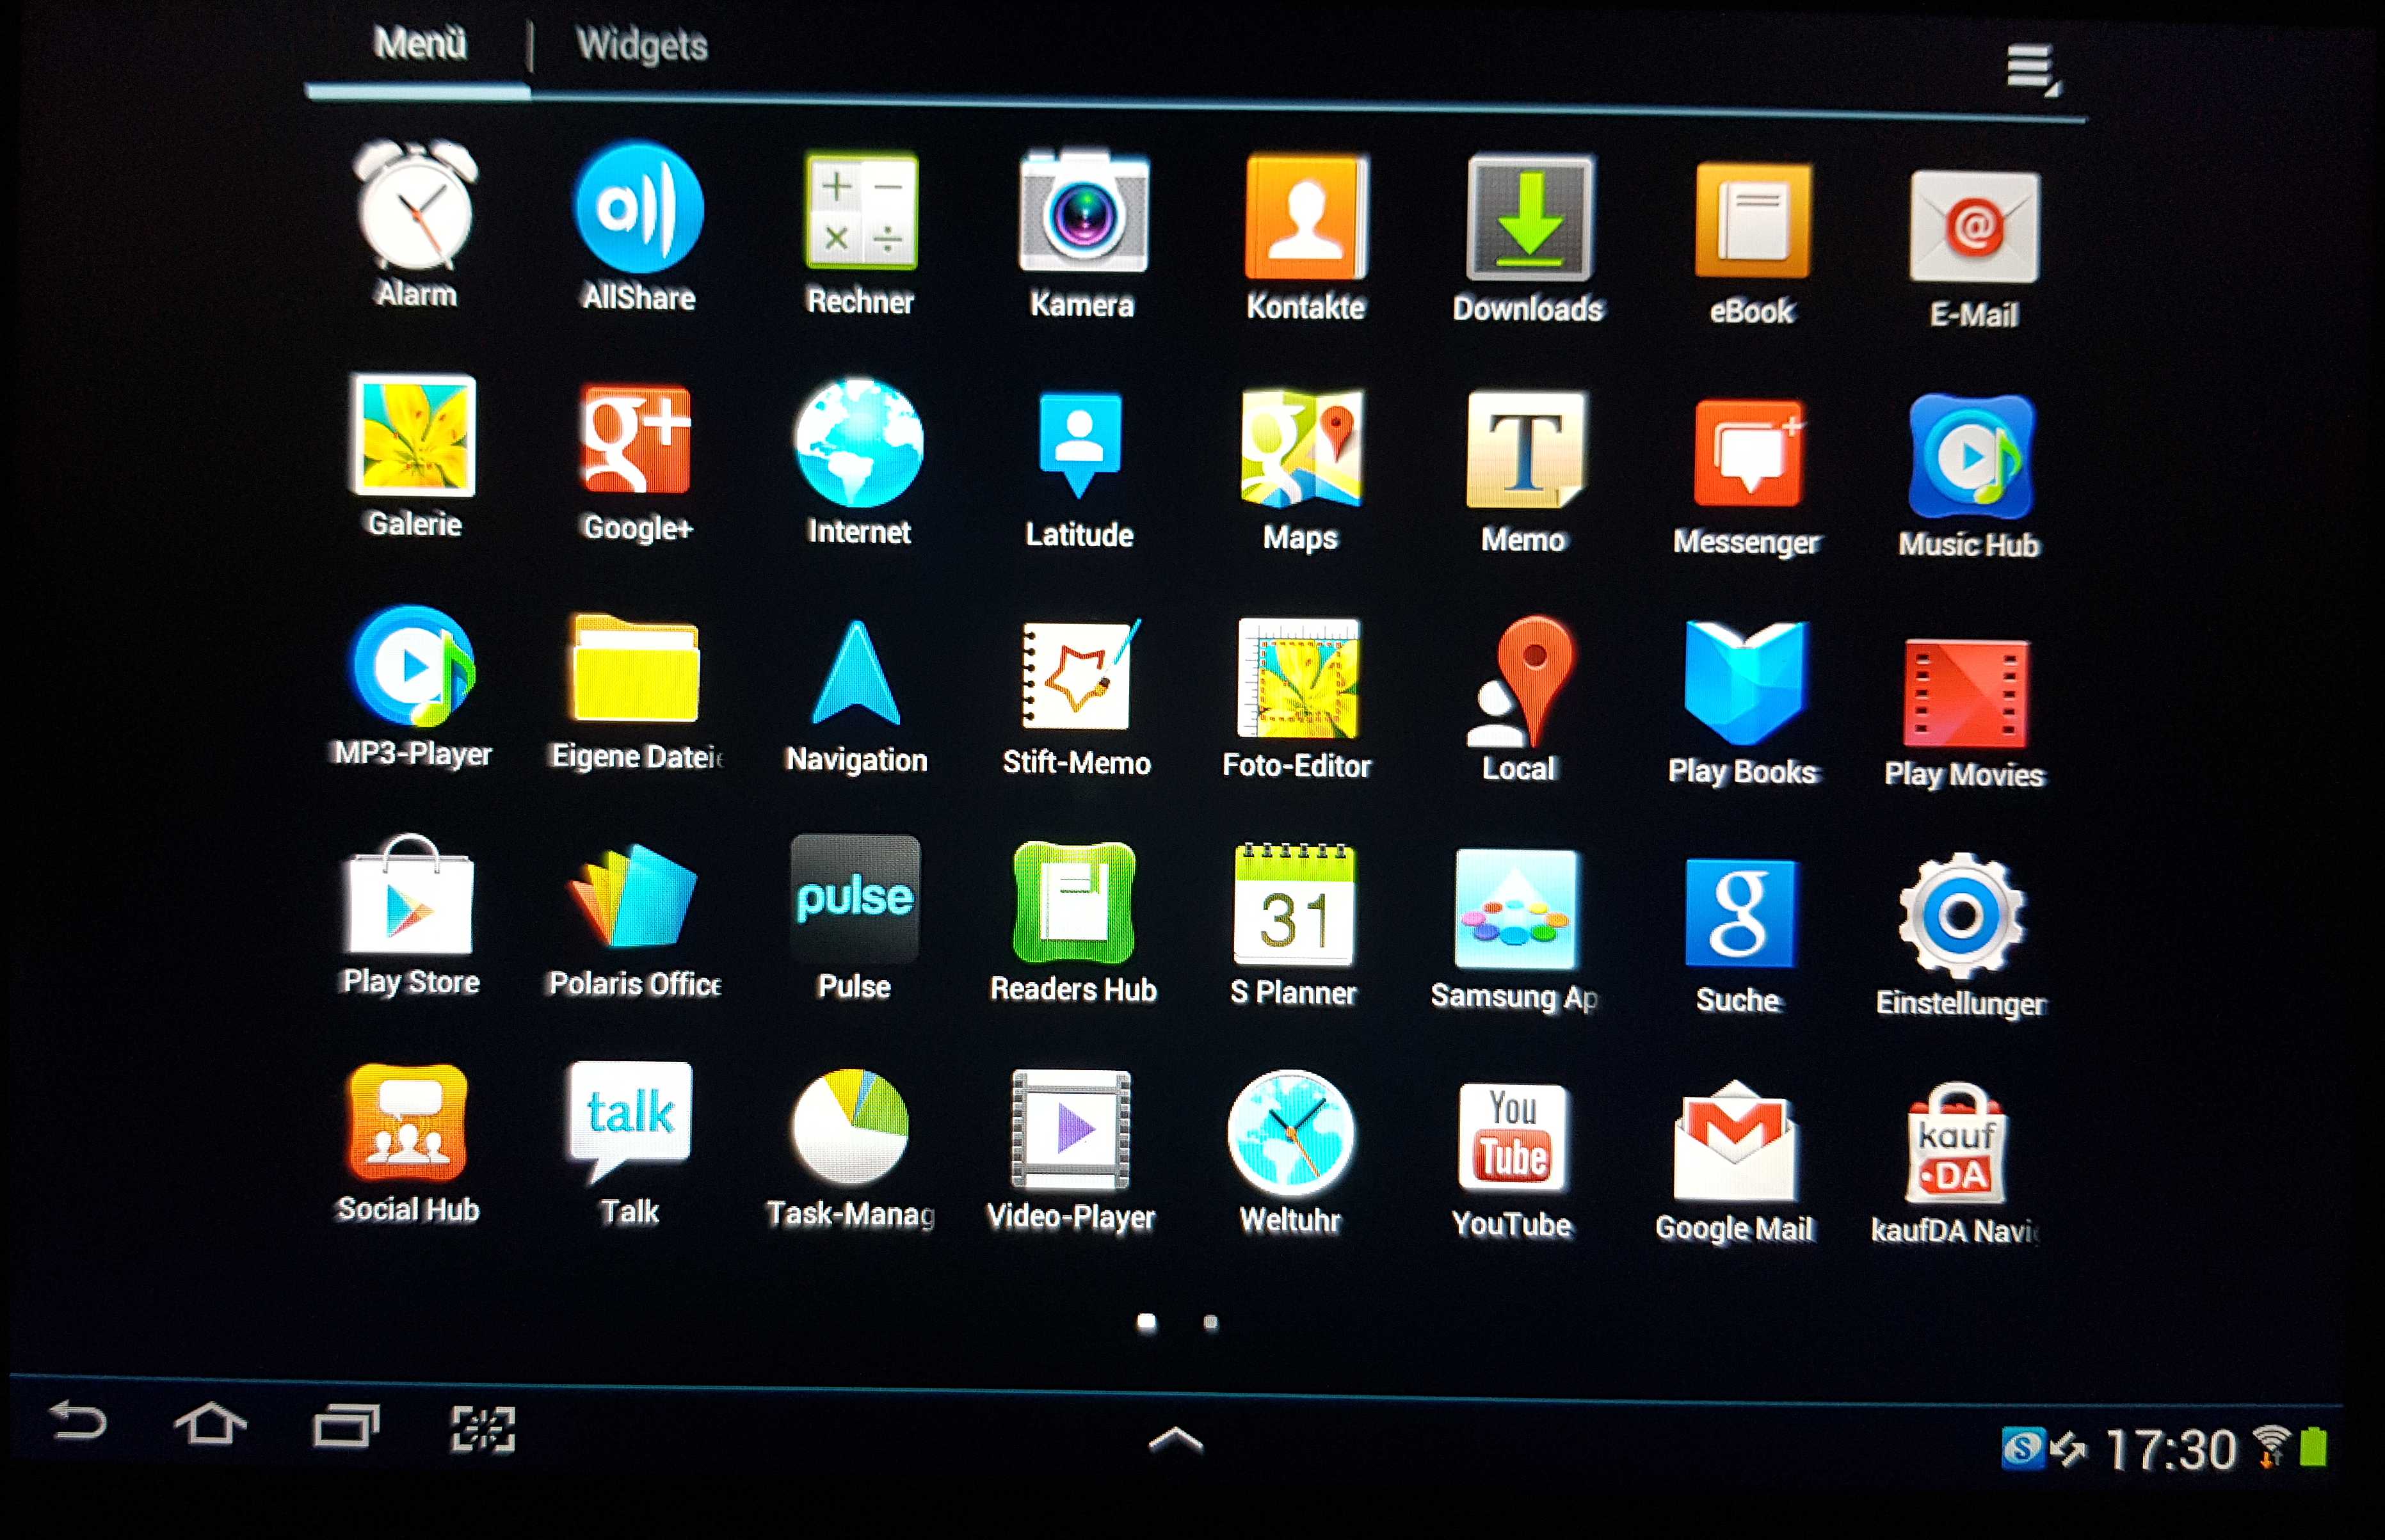Tap the S notification icon in status bar

[2022, 1447]
